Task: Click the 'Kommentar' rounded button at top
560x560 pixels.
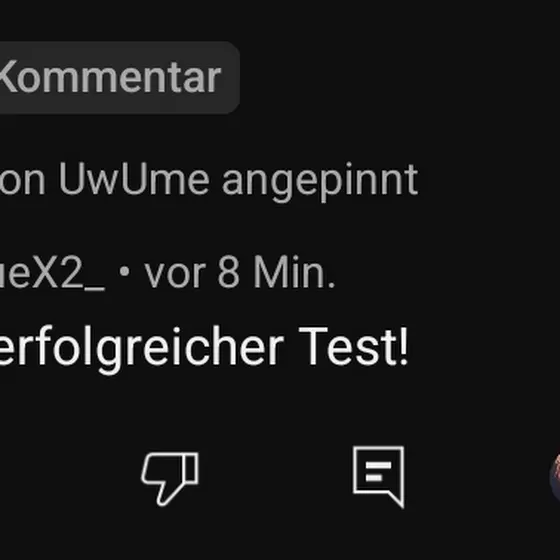Action: (119, 78)
